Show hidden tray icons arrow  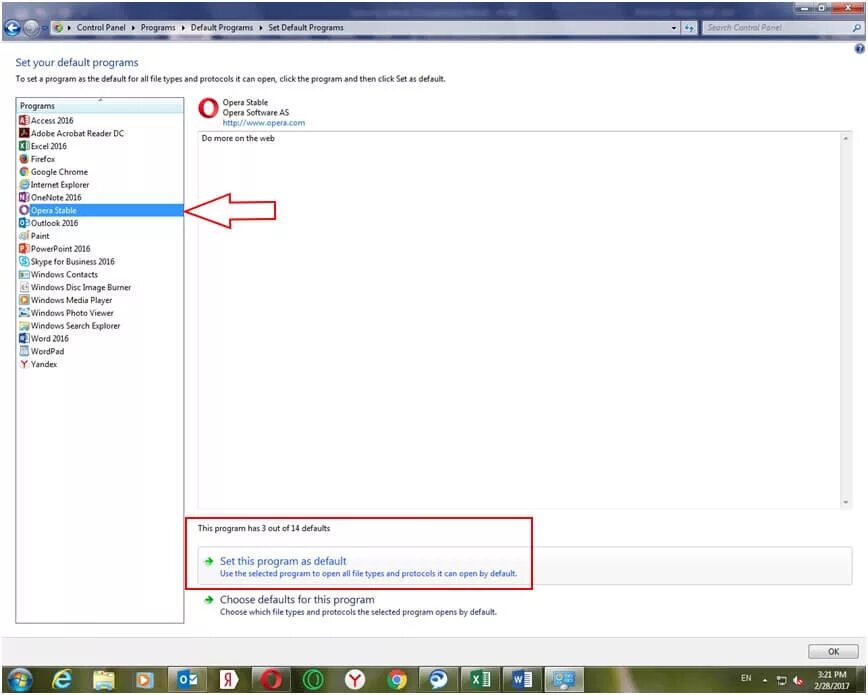click(x=765, y=680)
